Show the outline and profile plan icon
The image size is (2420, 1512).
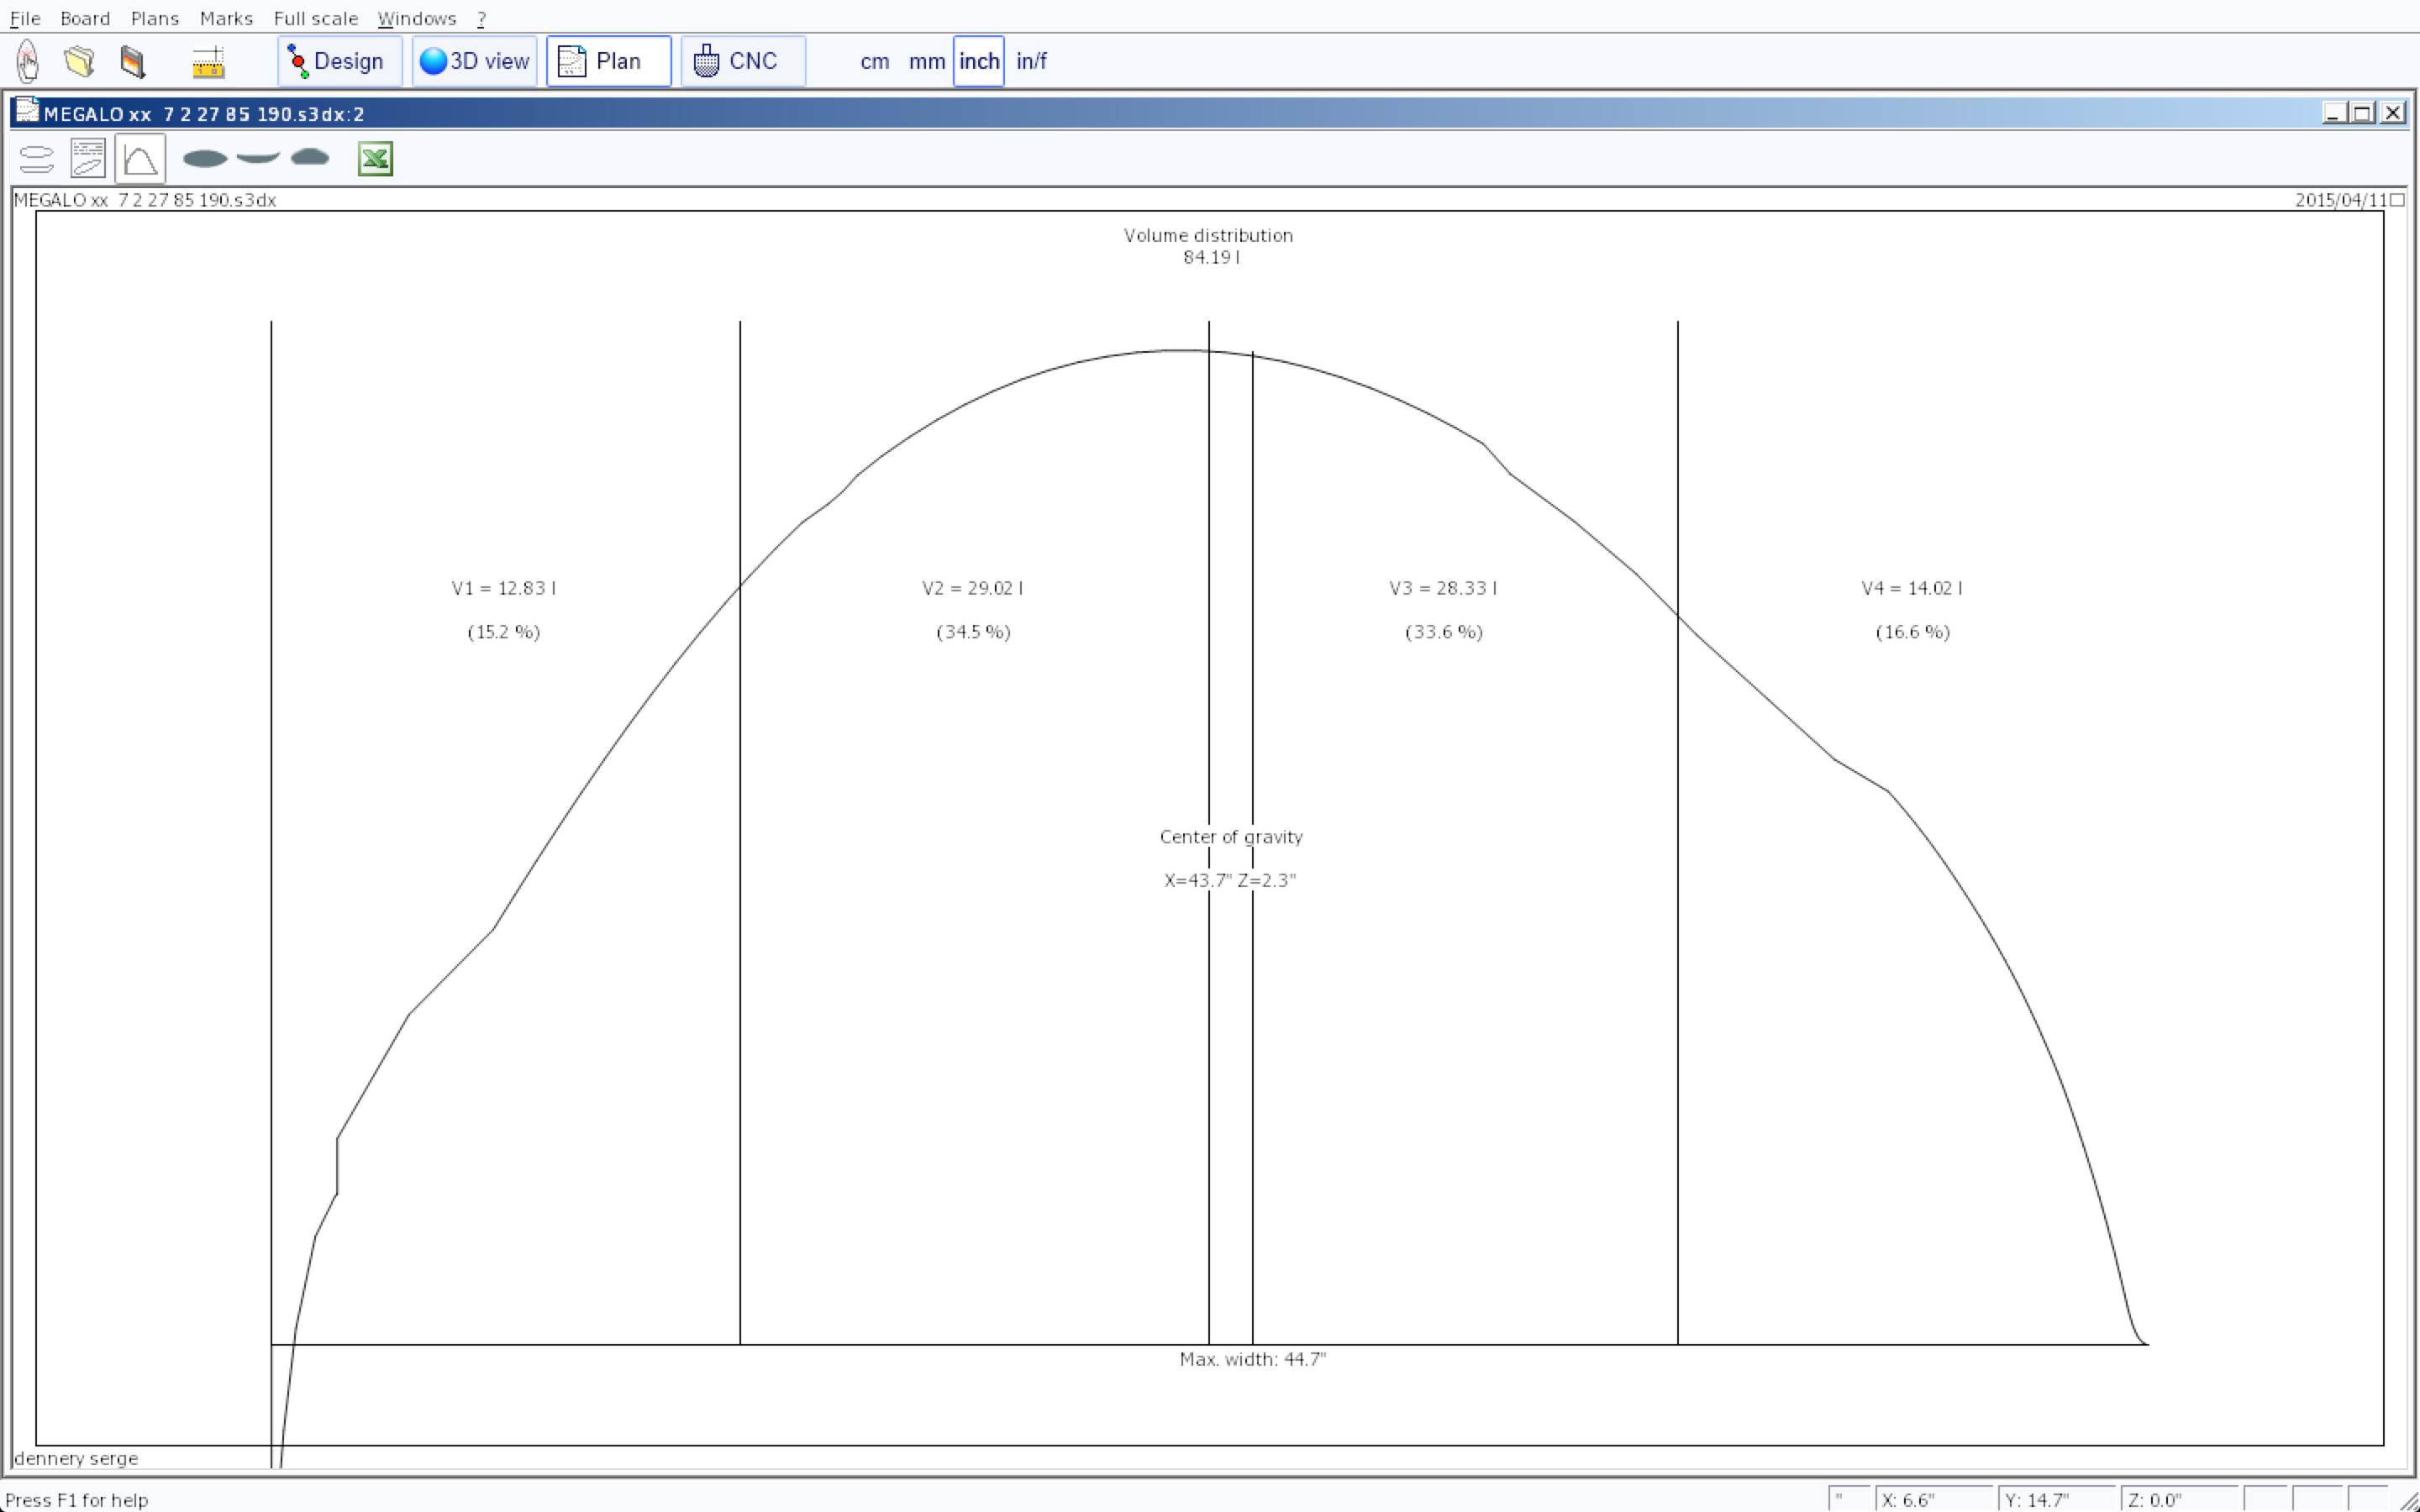tap(36, 159)
